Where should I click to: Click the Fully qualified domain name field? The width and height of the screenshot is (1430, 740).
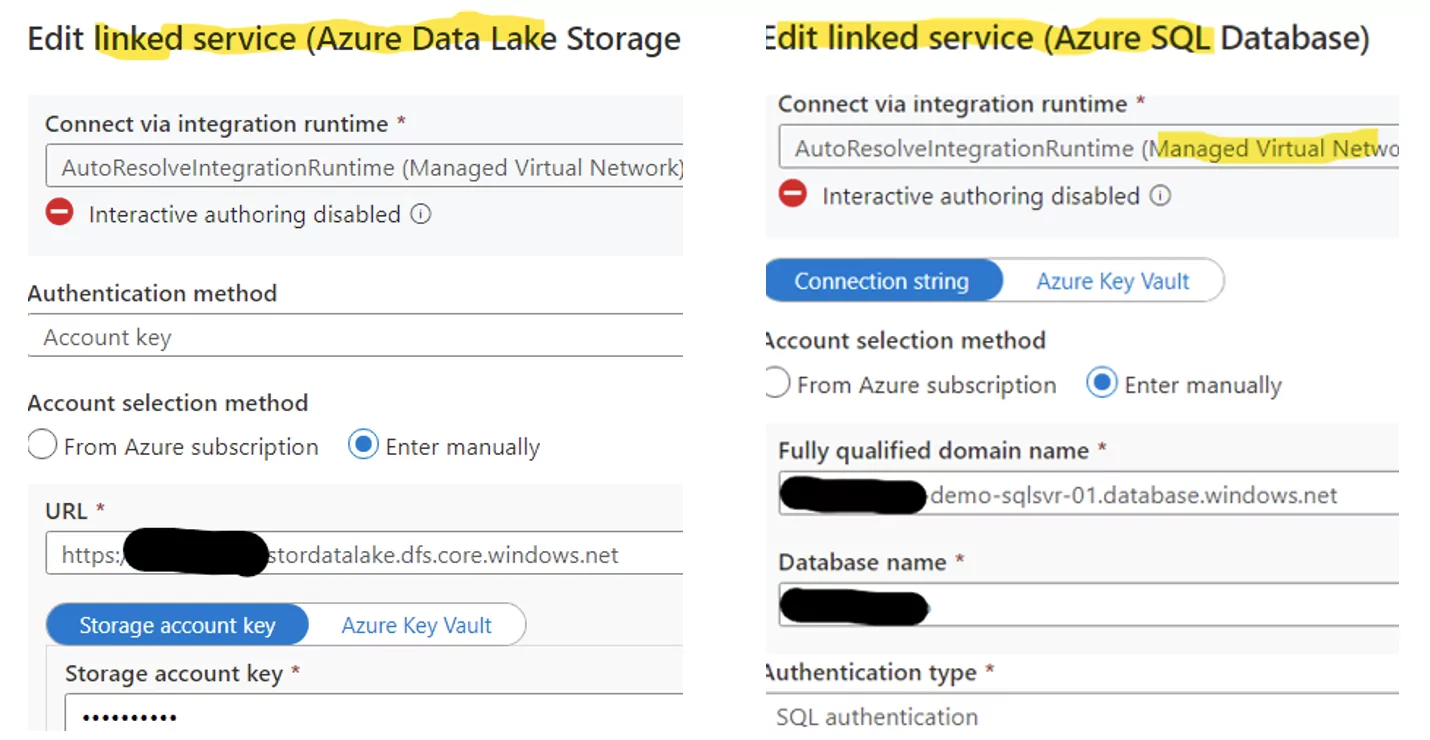click(x=1088, y=493)
